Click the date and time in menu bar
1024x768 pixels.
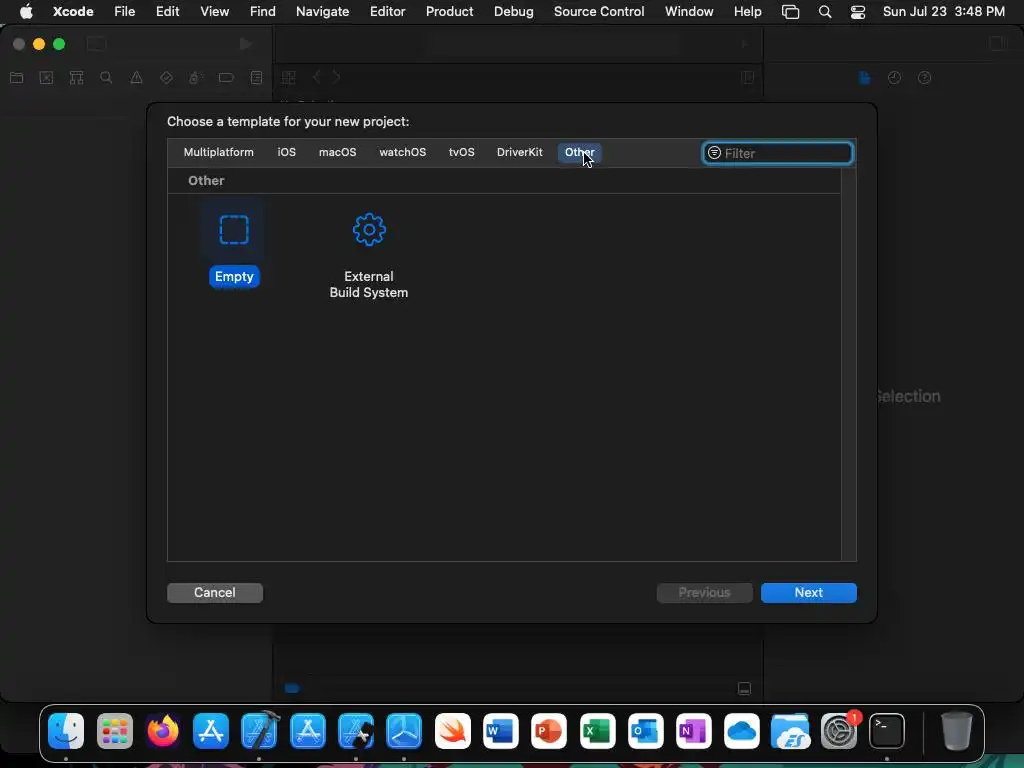click(x=944, y=11)
